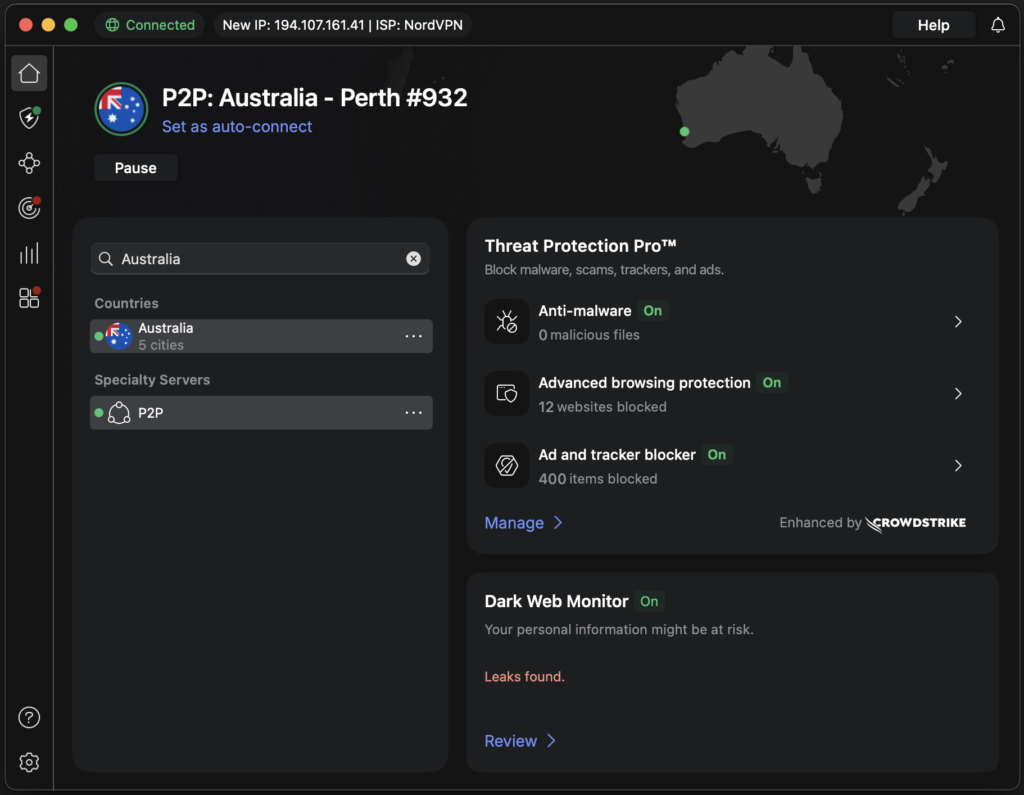Click the Dark Web Monitor heading
The height and width of the screenshot is (795, 1024).
[556, 601]
